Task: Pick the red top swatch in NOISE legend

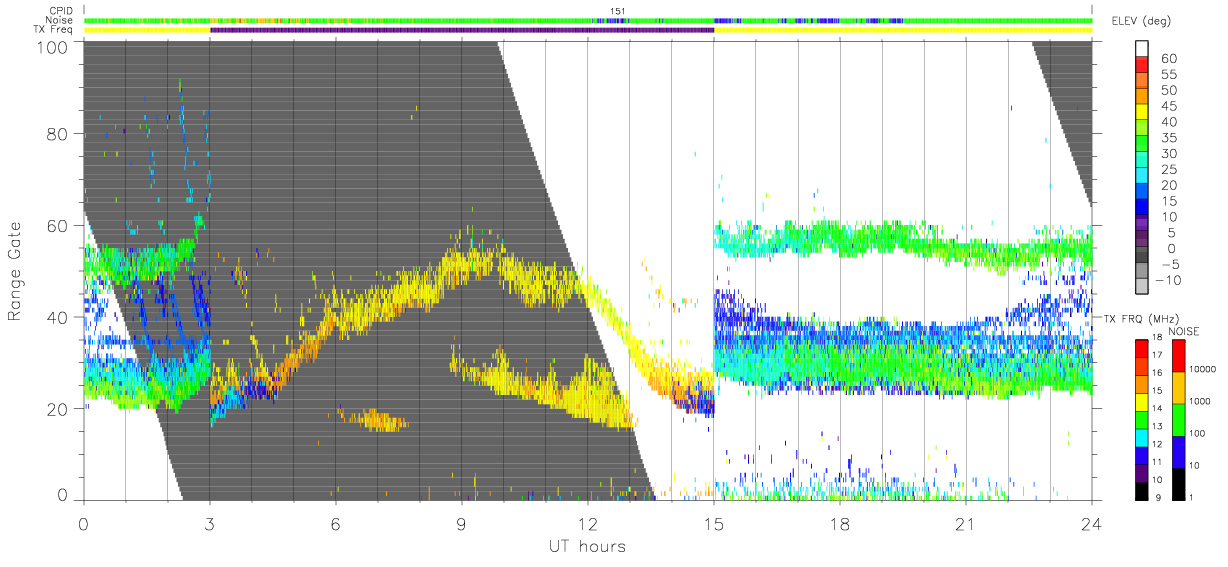Action: pyautogui.click(x=1179, y=356)
